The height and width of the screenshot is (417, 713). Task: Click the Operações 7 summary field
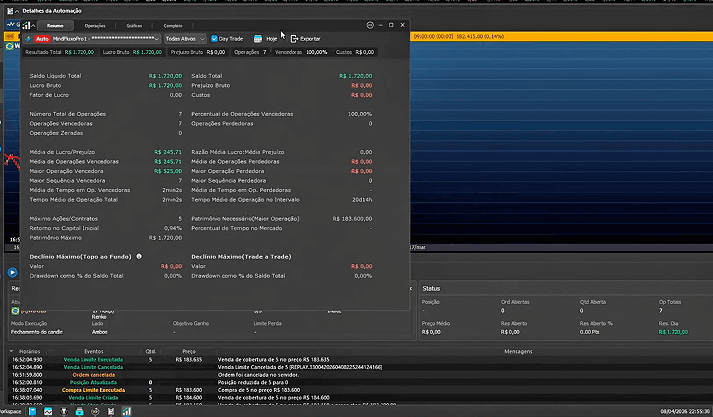tap(250, 52)
